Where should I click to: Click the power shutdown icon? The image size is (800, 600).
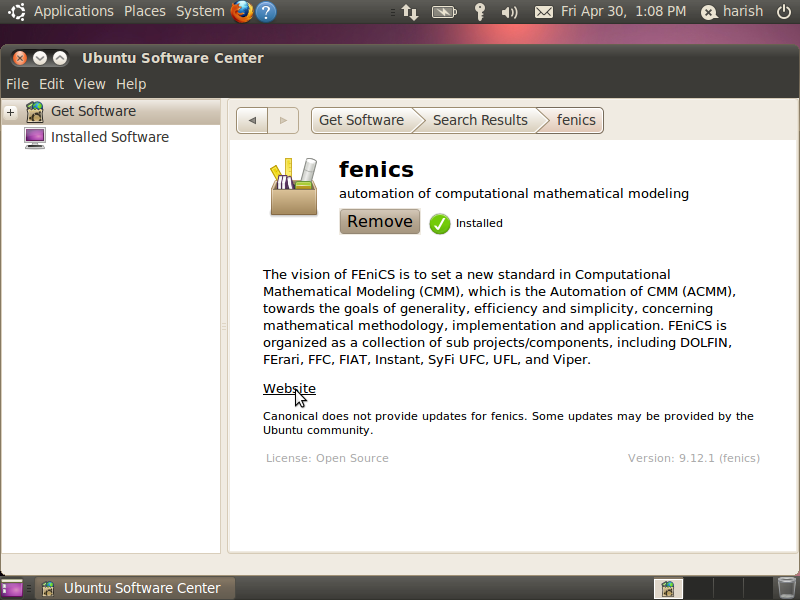783,12
